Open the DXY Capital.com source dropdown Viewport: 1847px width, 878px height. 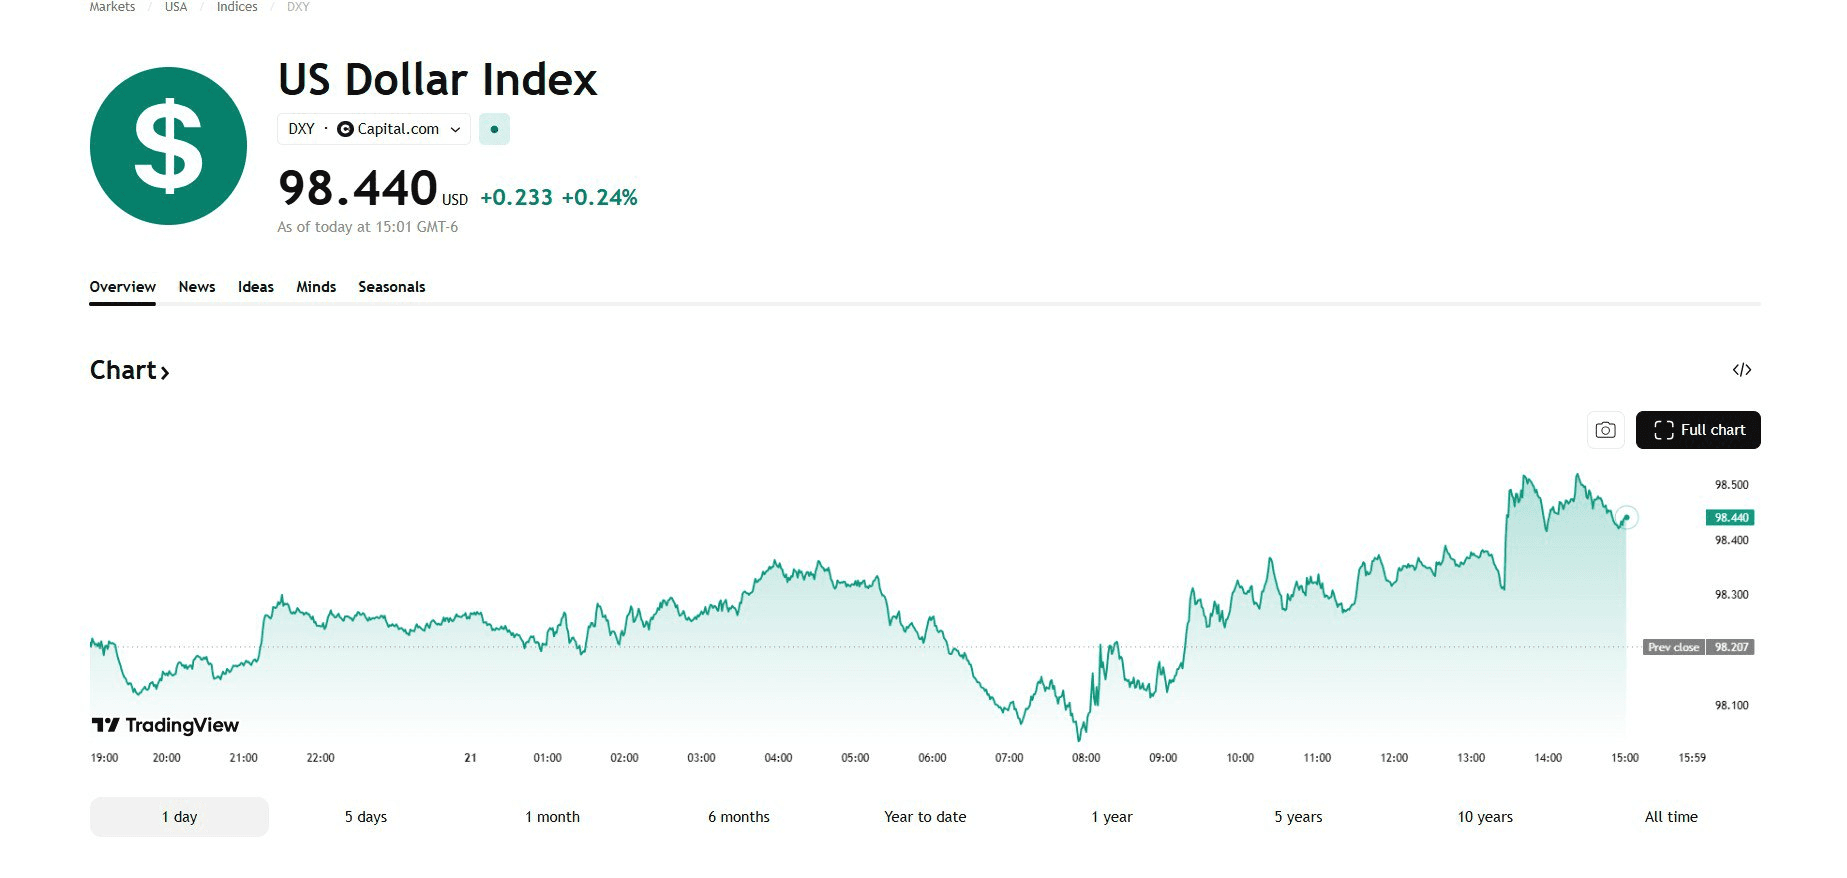373,129
